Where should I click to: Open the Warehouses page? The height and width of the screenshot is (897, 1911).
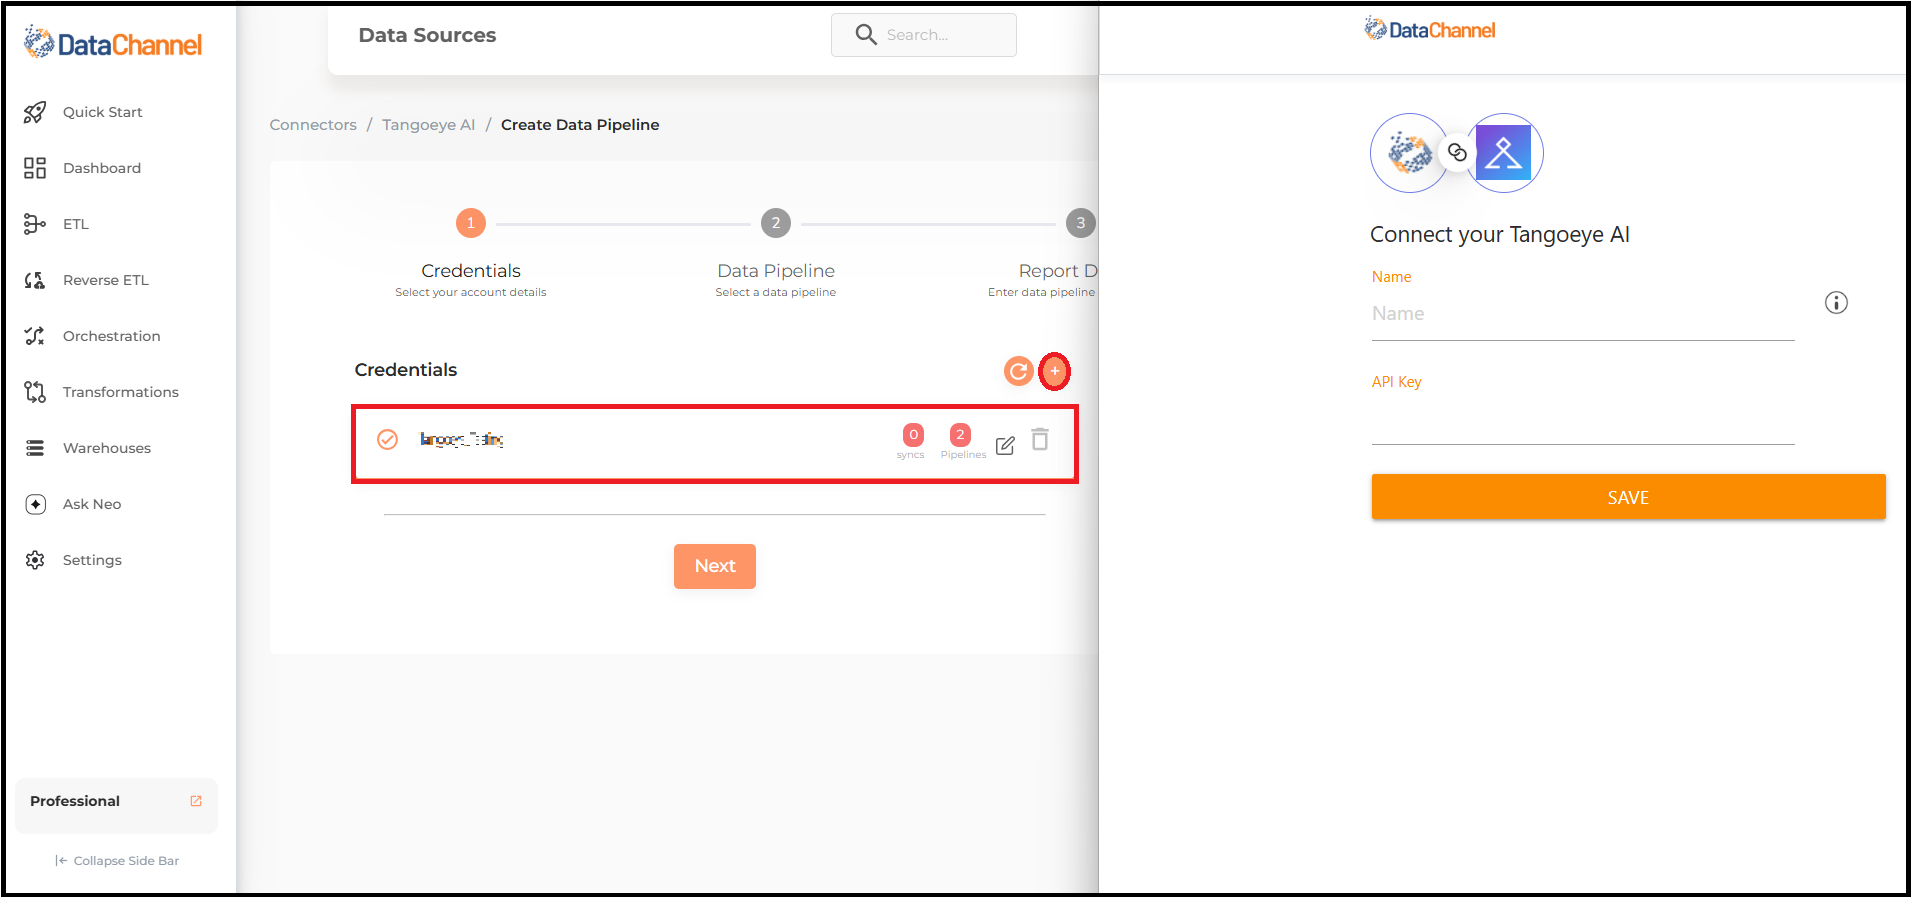click(x=106, y=448)
